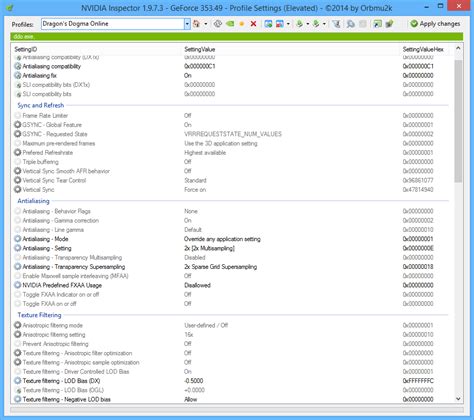The width and height of the screenshot is (474, 420).
Task: Click the export profiles green arrow icon
Action: 299,24
